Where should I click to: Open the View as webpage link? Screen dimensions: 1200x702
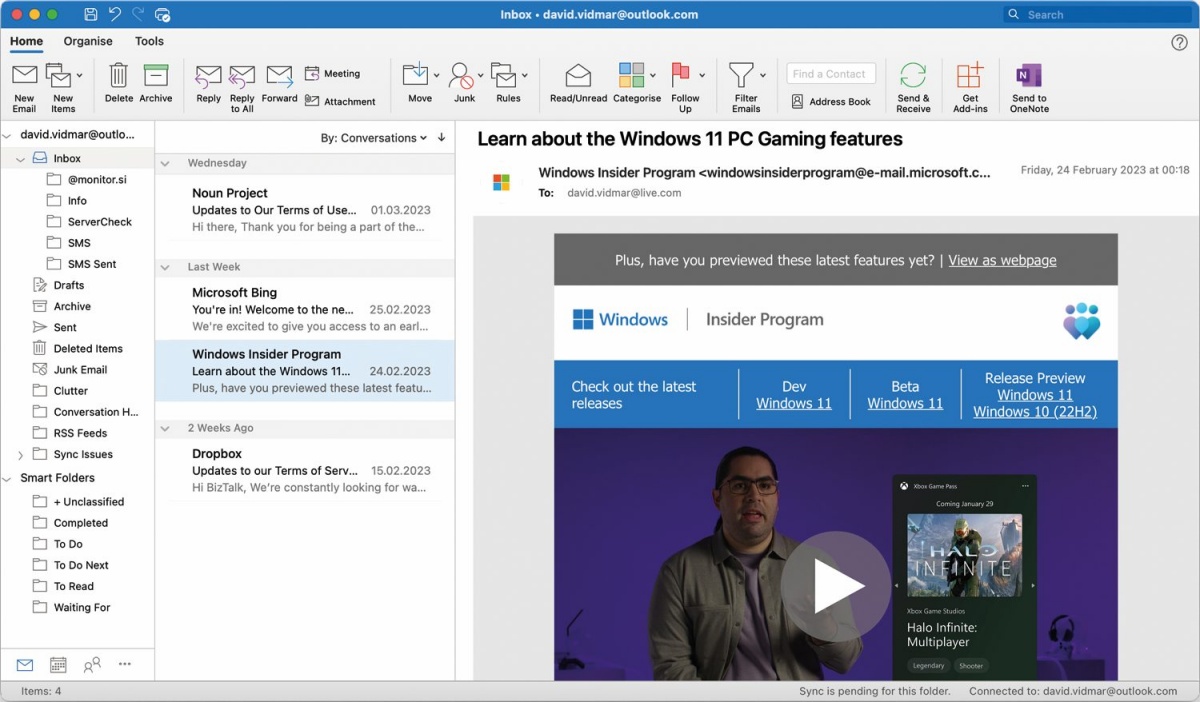1002,260
